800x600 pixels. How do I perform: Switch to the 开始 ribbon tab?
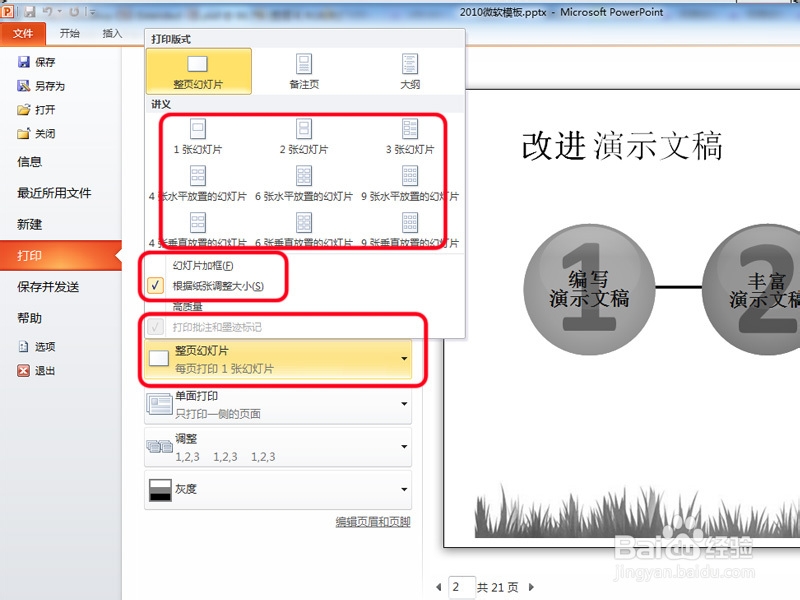(69, 34)
